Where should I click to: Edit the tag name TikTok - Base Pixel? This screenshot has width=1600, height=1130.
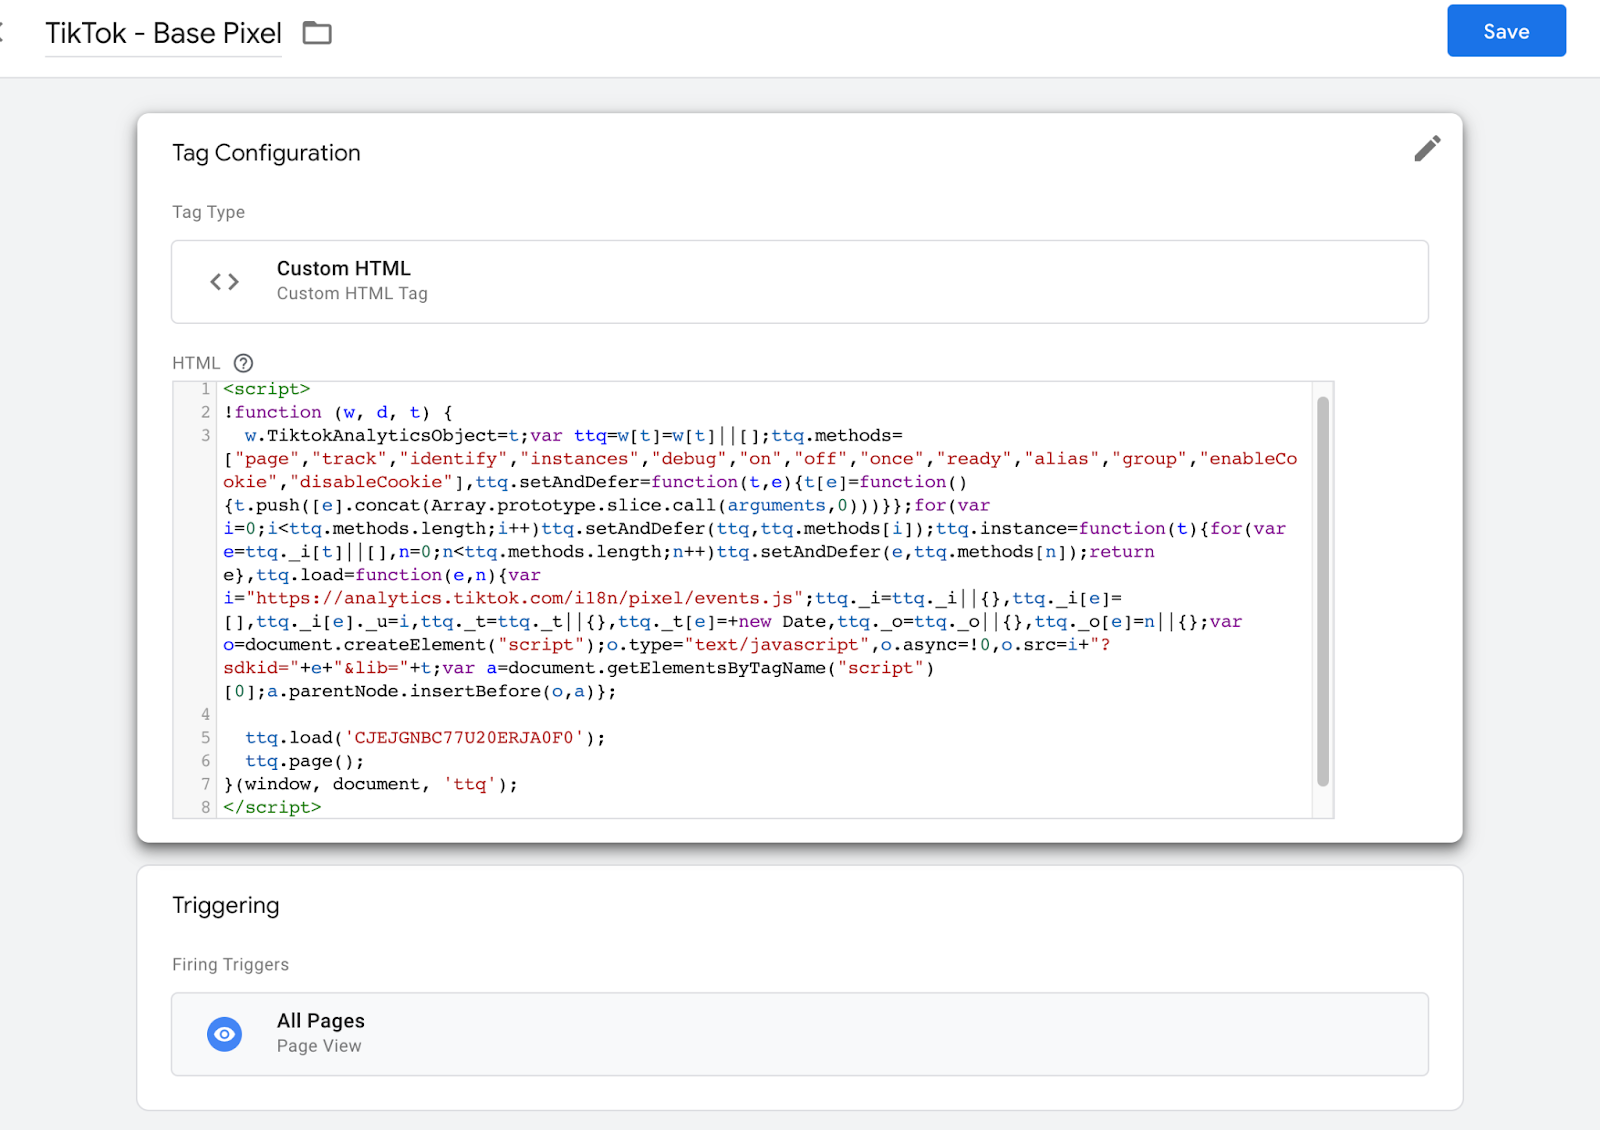point(163,33)
